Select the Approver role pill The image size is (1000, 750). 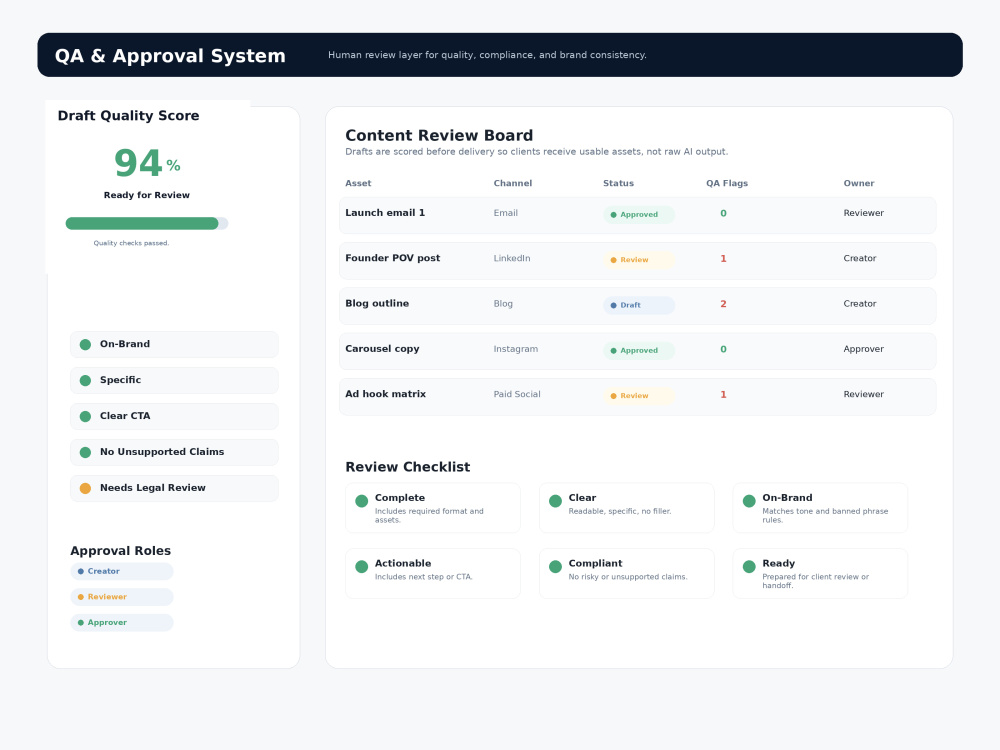pyautogui.click(x=122, y=622)
